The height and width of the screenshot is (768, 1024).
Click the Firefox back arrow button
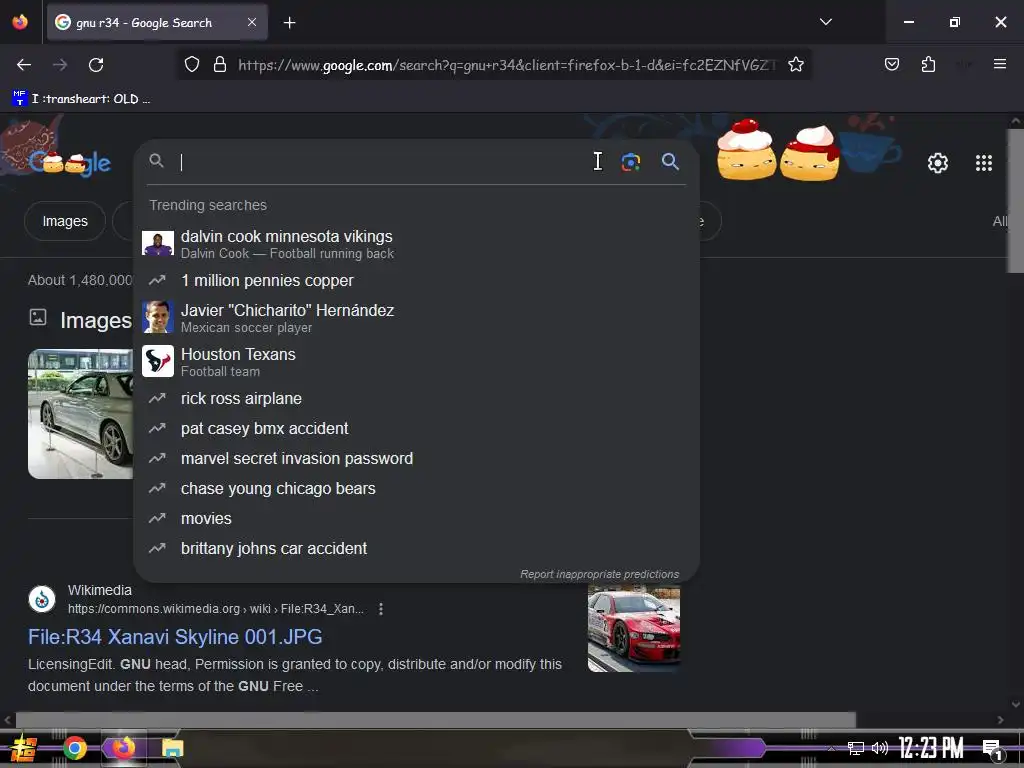coord(24,65)
